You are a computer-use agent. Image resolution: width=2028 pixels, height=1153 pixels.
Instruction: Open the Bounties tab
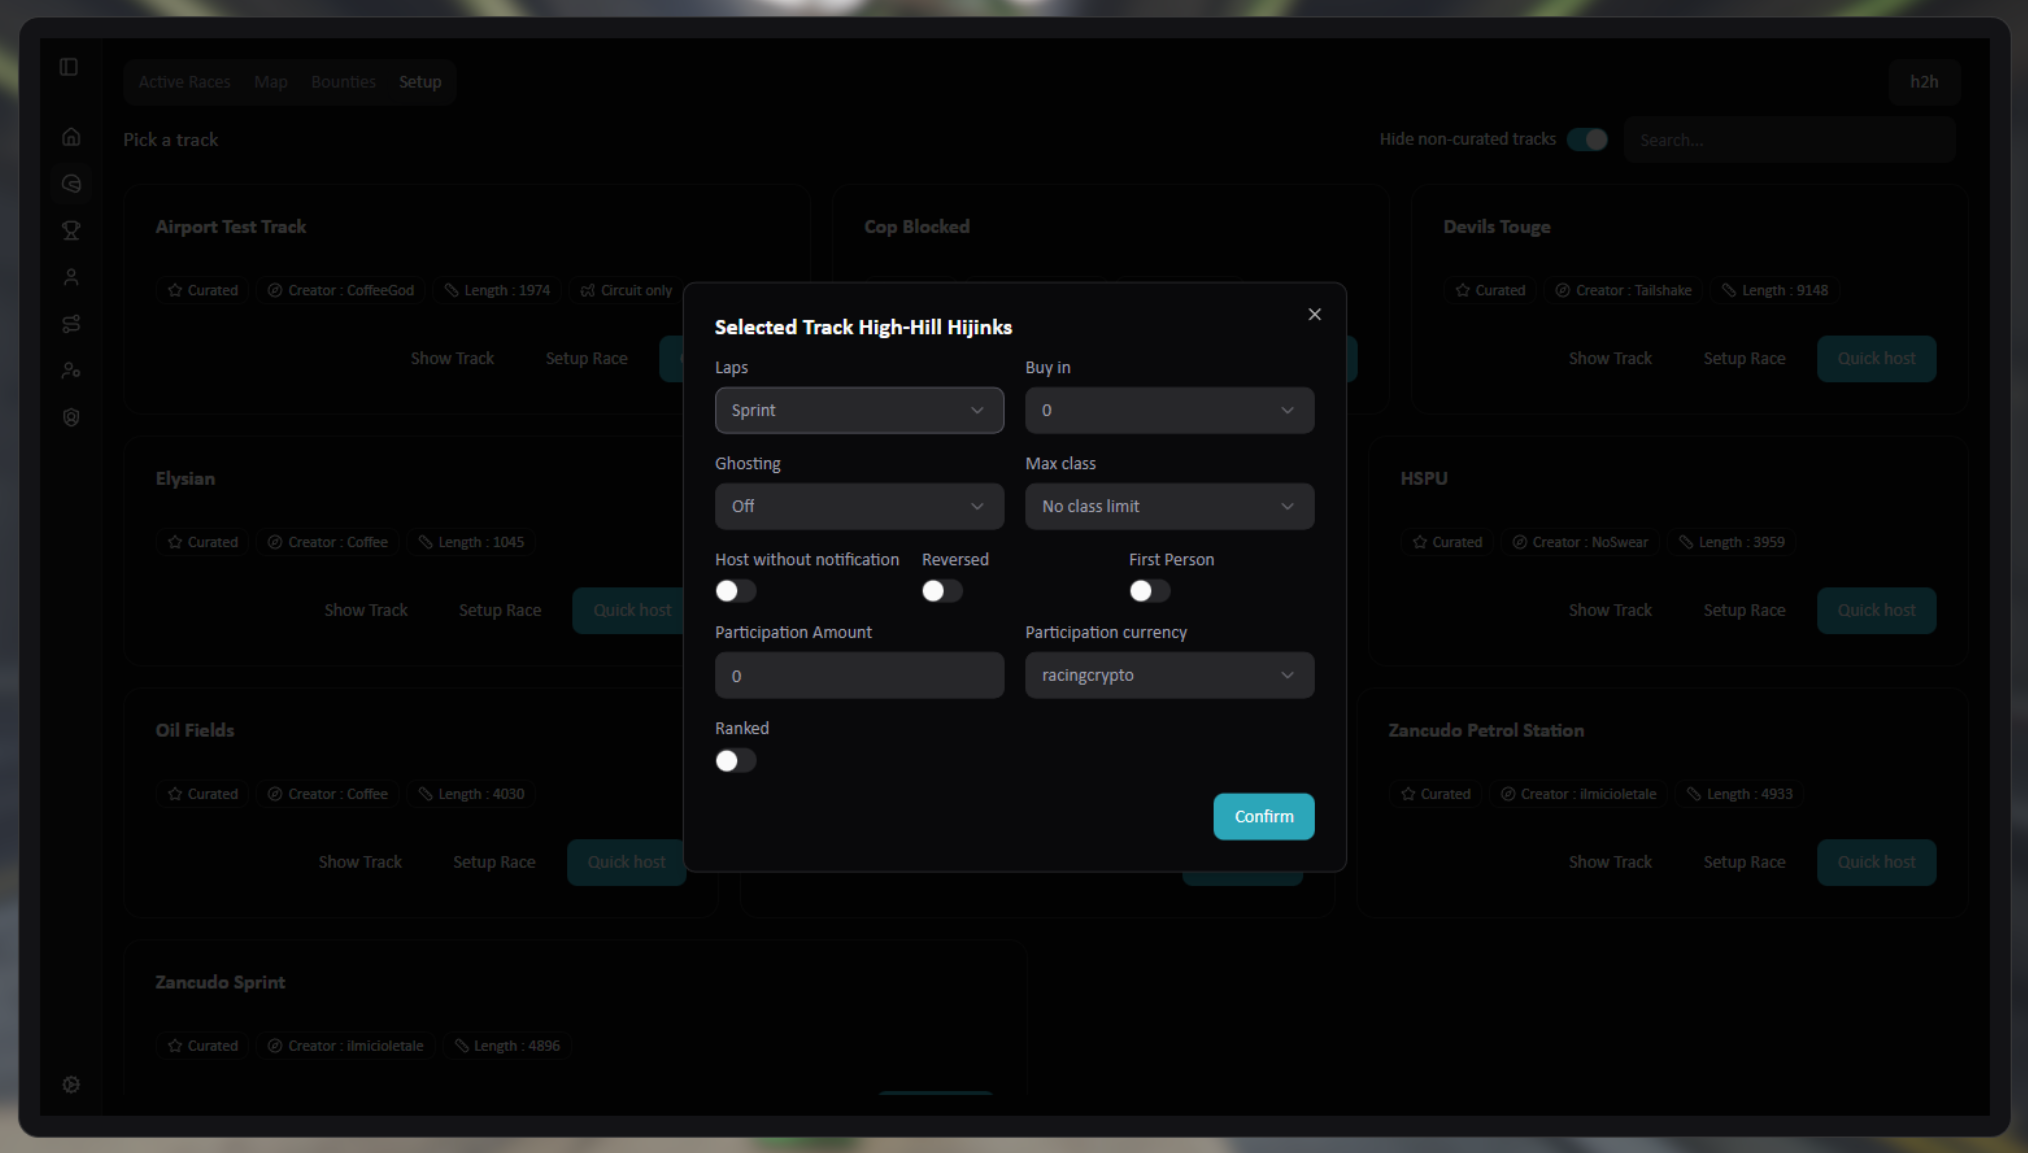coord(343,82)
